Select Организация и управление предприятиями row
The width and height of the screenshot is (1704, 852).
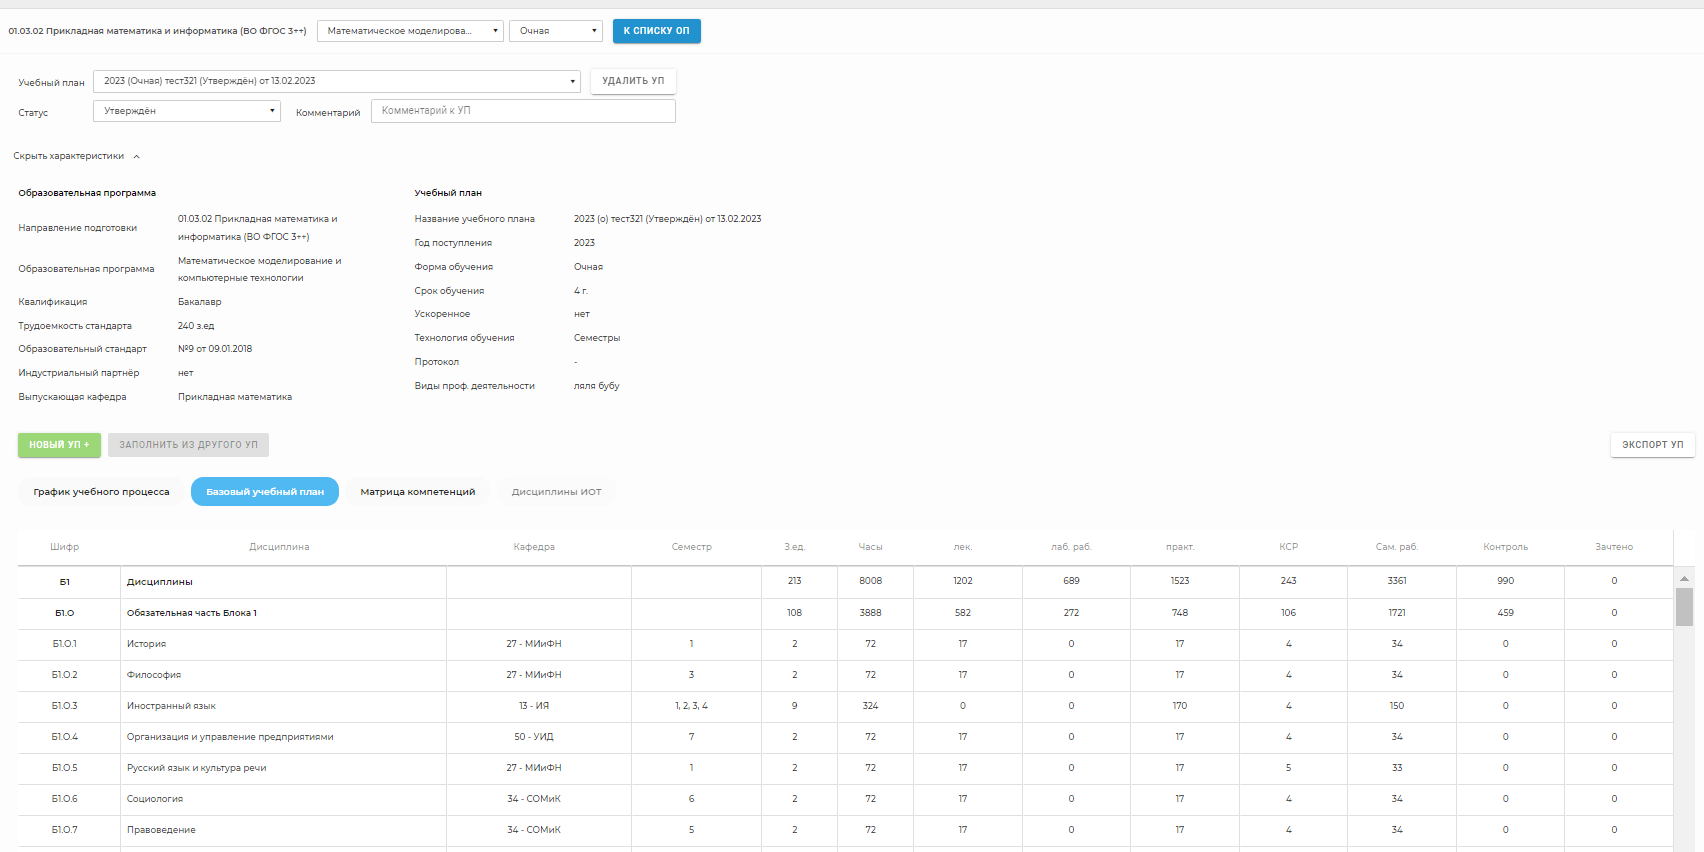coord(845,737)
